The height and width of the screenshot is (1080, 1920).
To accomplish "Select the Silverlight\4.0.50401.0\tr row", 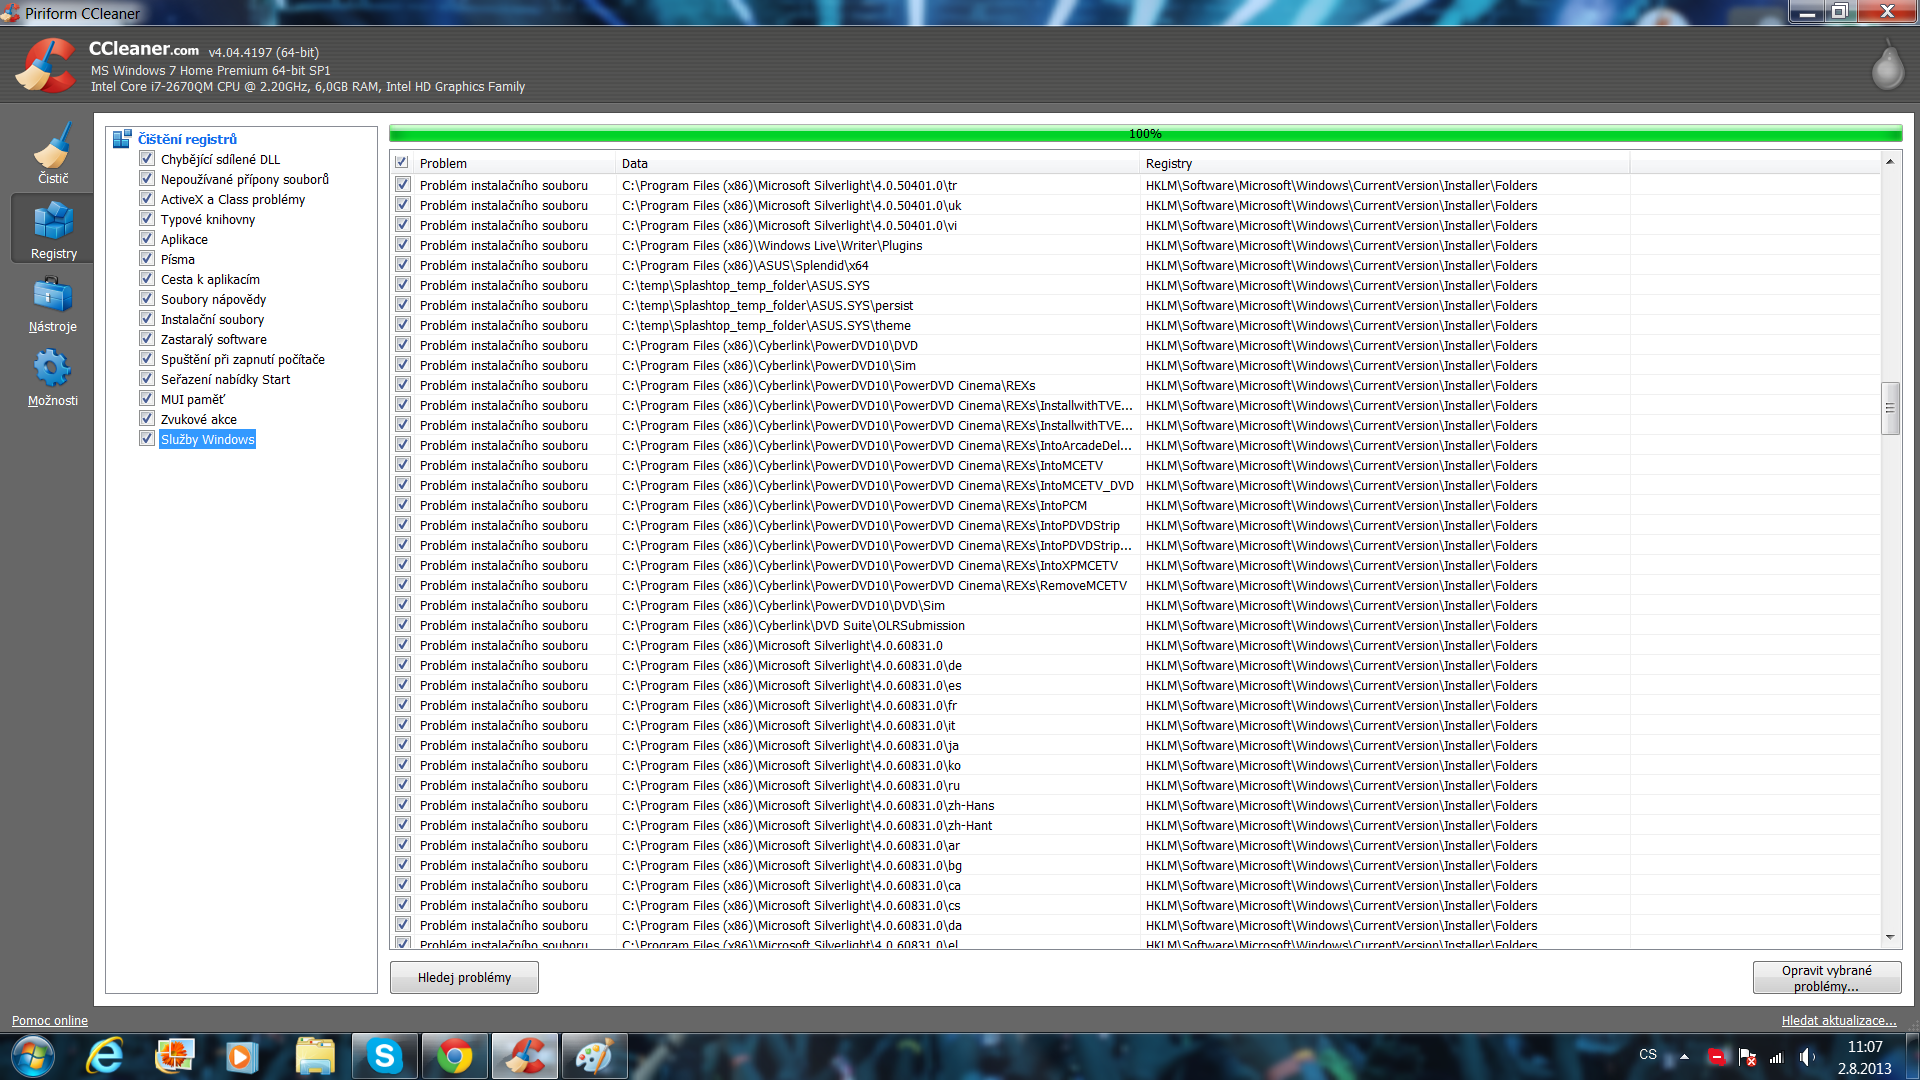I will point(1136,185).
